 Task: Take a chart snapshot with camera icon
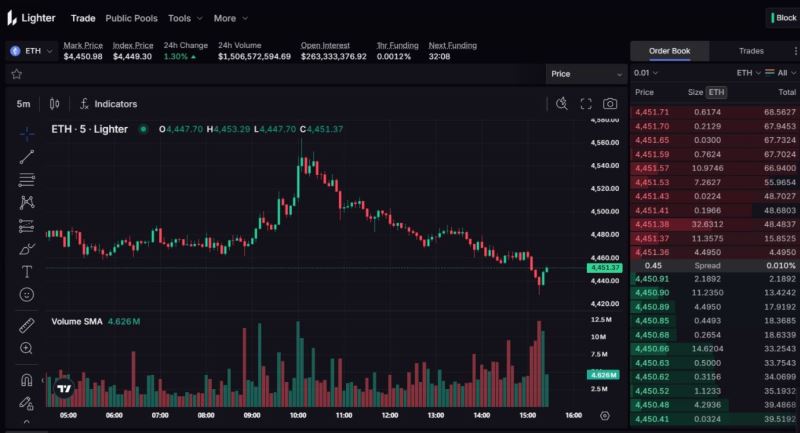(610, 104)
